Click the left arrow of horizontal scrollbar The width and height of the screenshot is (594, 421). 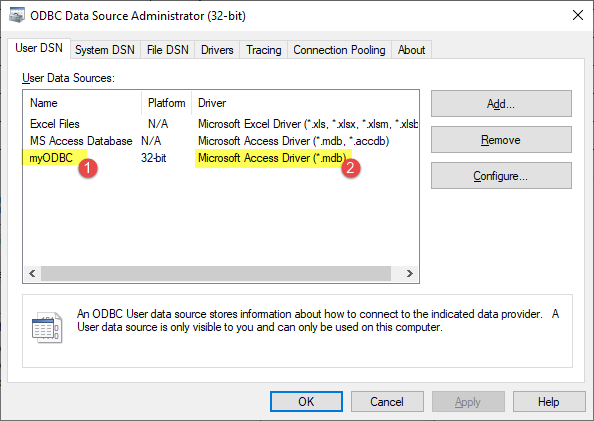click(x=32, y=273)
